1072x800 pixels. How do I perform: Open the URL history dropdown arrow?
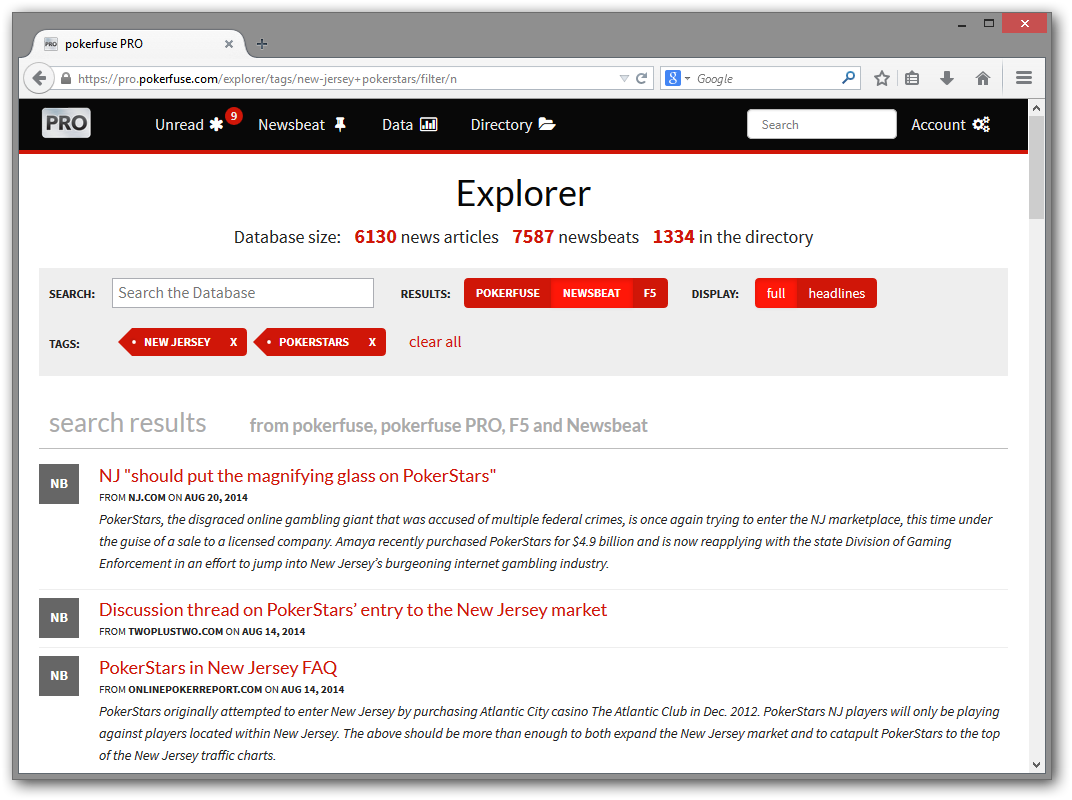pyautogui.click(x=624, y=79)
